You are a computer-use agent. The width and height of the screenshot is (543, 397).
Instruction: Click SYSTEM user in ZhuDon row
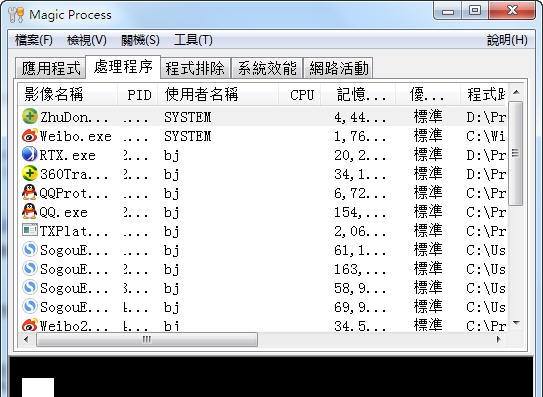pyautogui.click(x=187, y=117)
